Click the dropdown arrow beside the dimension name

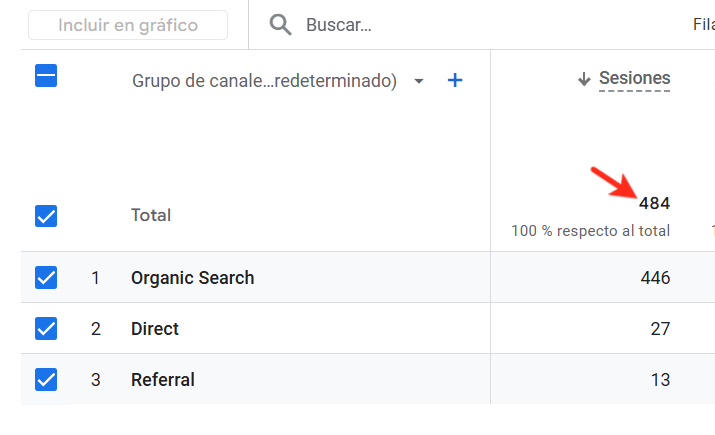[419, 81]
